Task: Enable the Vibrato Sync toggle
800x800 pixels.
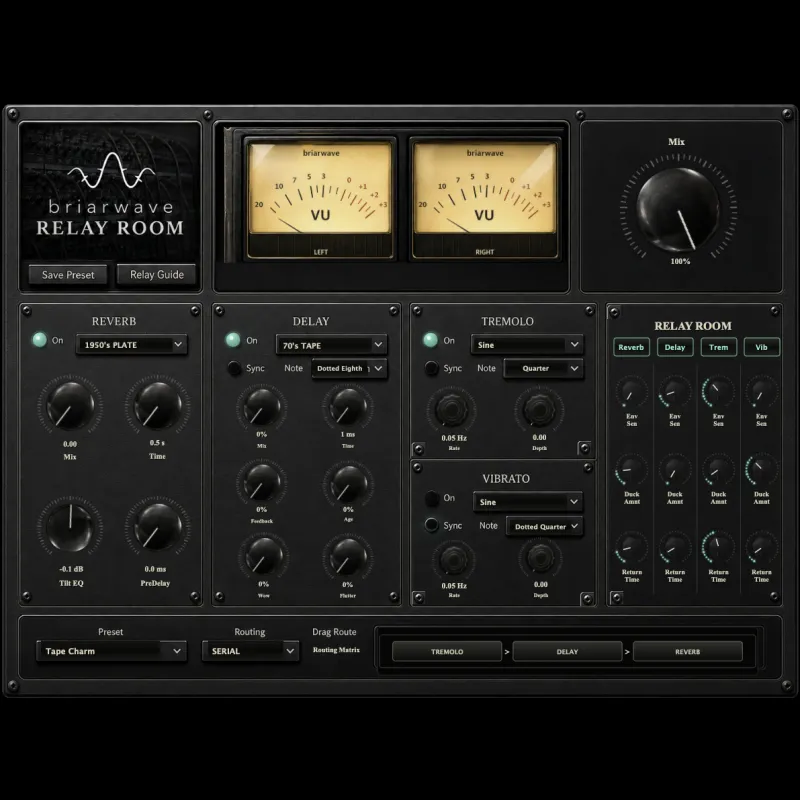Action: tap(432, 525)
